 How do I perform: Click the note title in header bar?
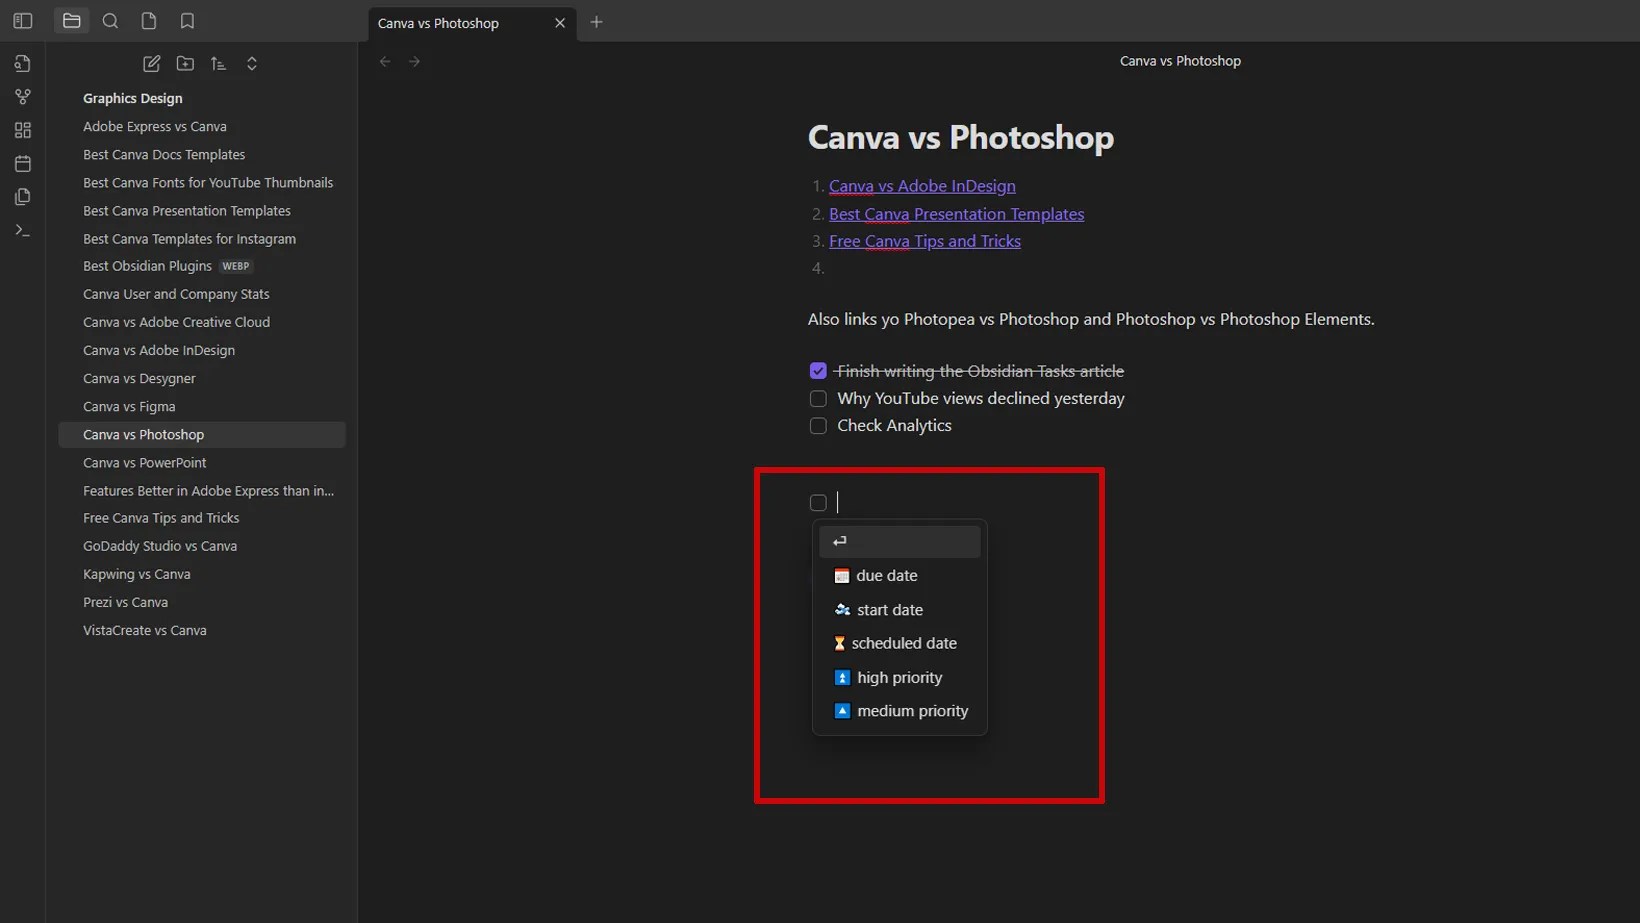(x=1180, y=61)
